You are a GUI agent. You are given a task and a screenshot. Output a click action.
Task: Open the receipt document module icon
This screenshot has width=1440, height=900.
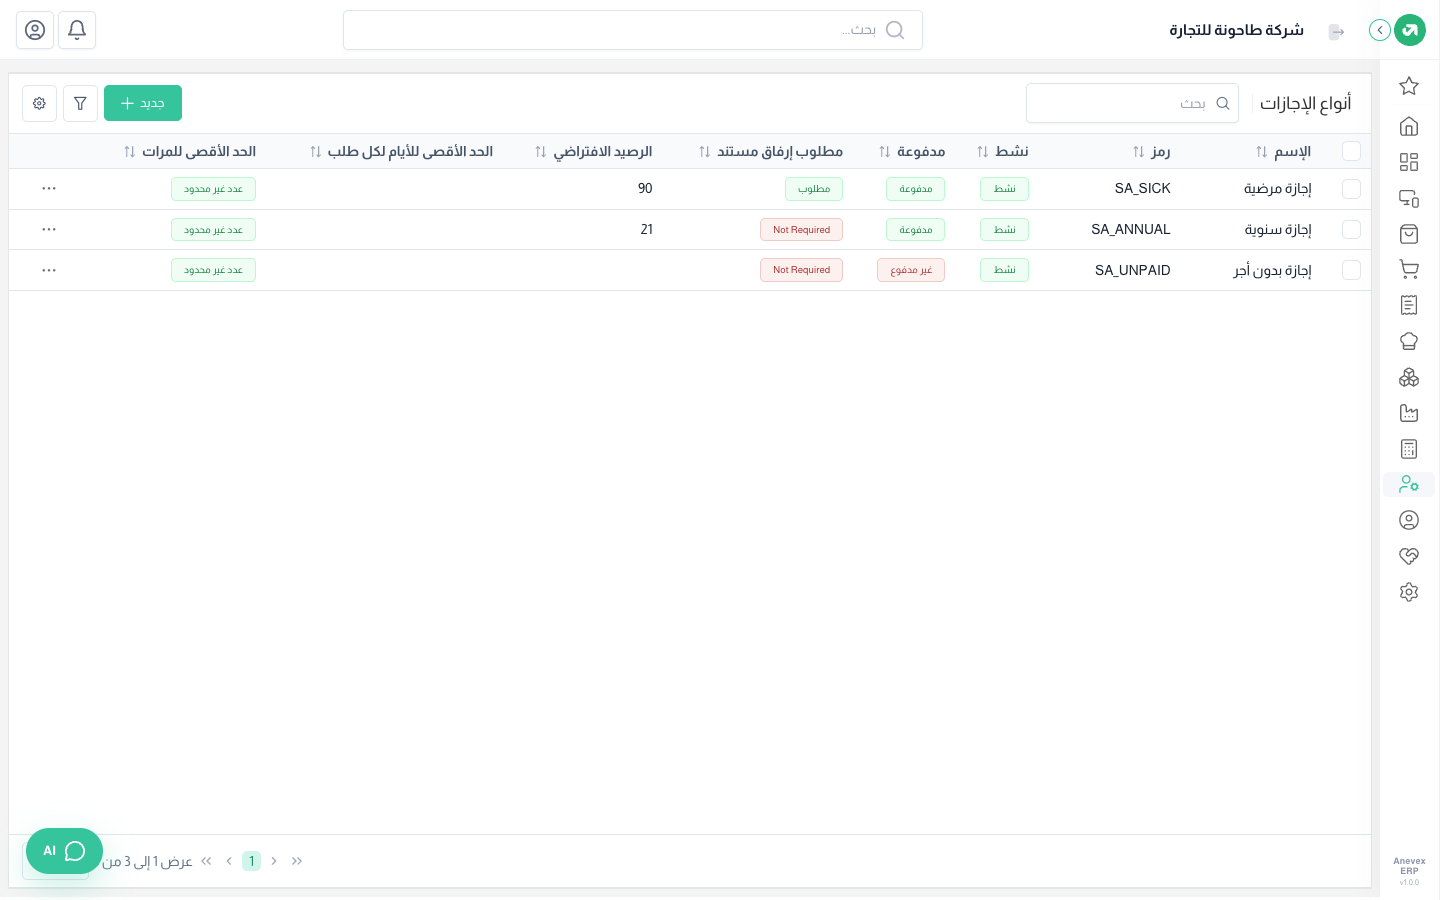tap(1409, 305)
